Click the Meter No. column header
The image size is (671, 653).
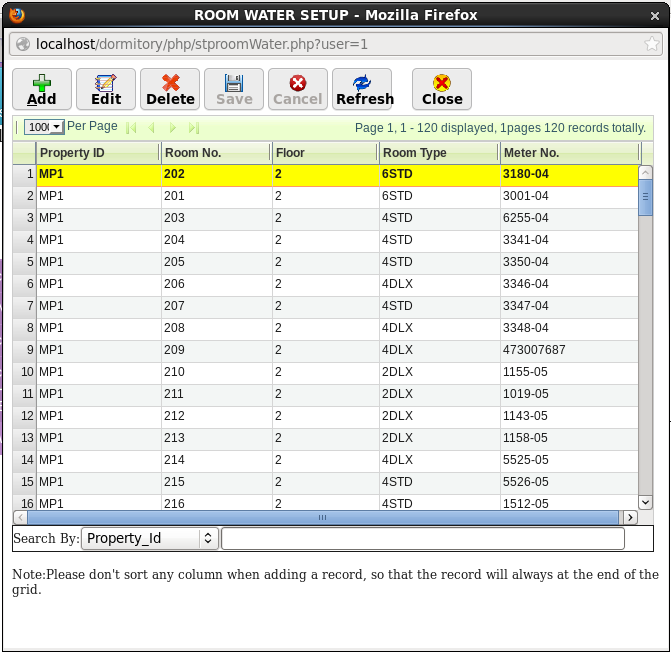568,153
